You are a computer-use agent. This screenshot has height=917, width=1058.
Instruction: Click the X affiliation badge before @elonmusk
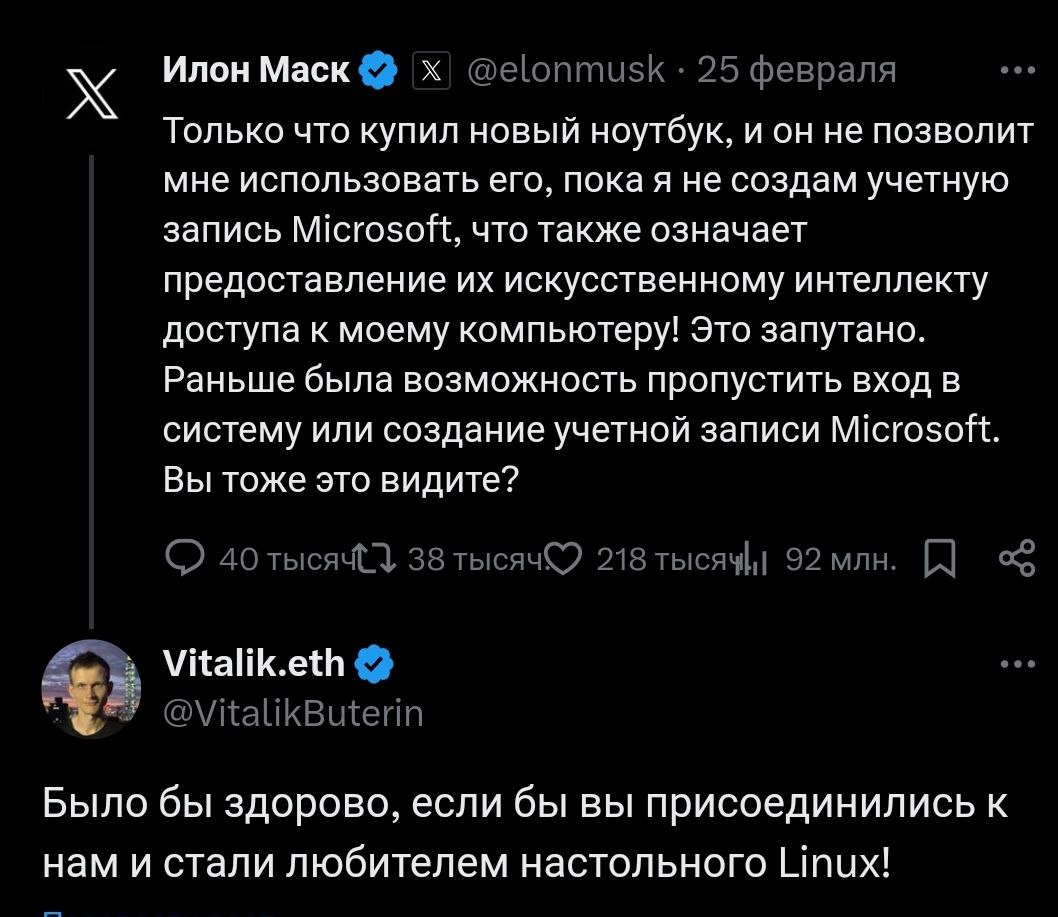click(431, 70)
